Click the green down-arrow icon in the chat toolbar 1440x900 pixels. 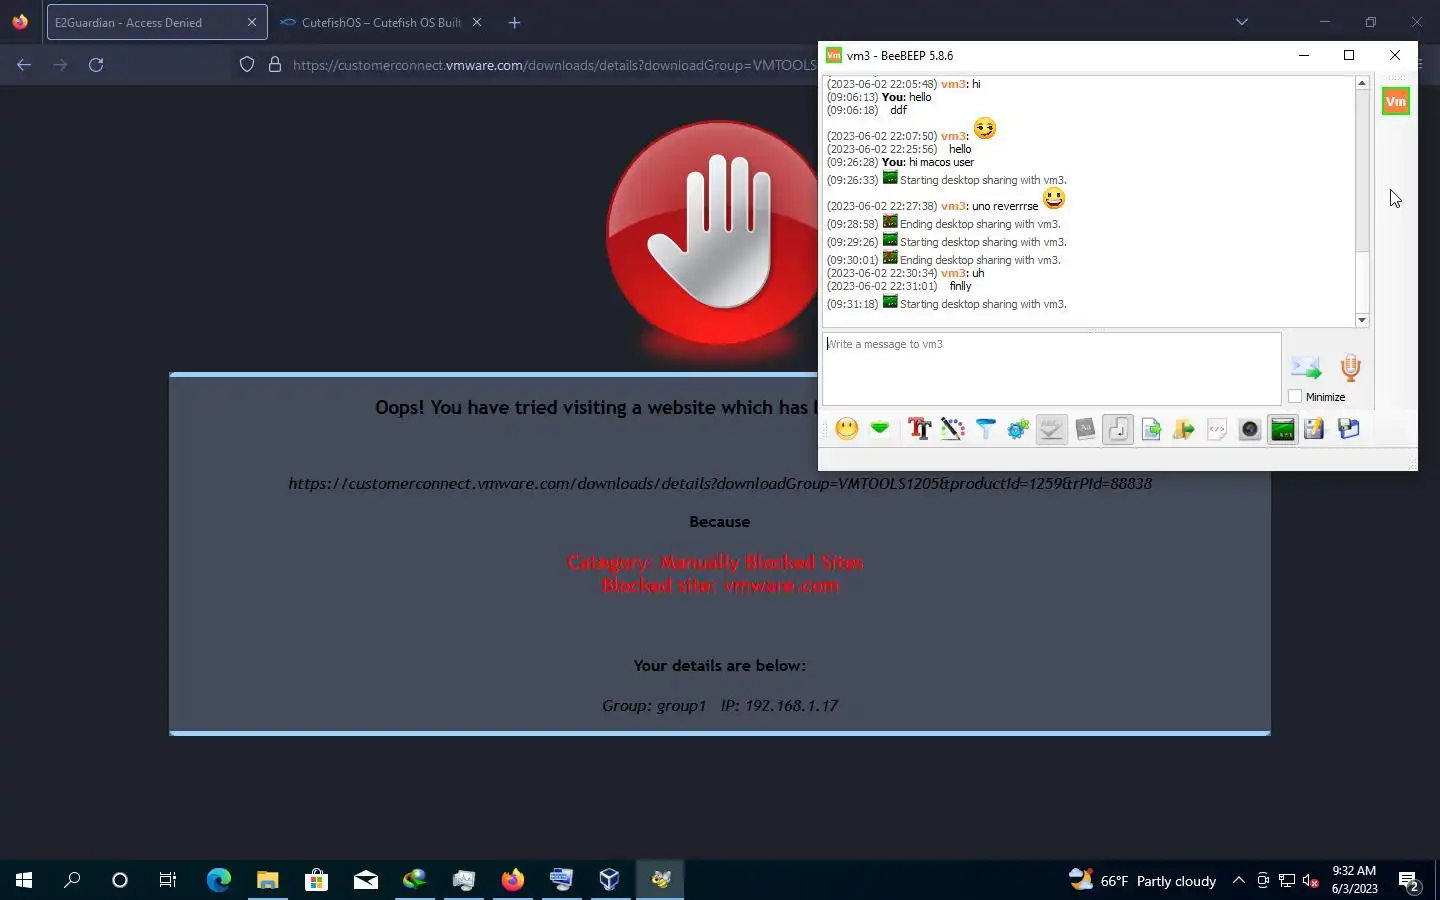click(x=880, y=429)
